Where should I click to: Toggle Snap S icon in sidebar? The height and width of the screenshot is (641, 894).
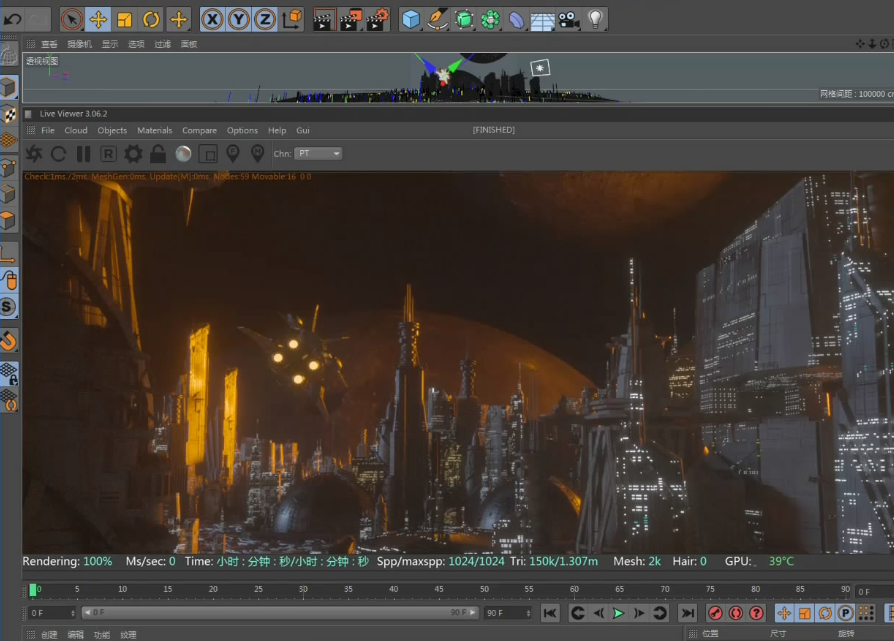tap(8, 307)
